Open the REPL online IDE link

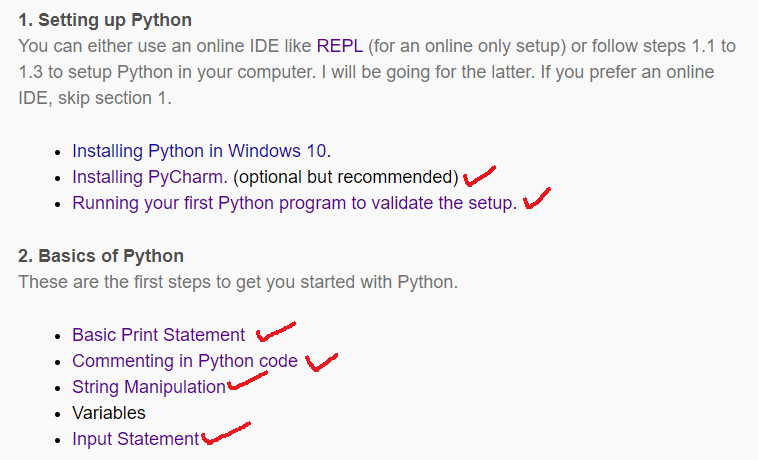343,46
